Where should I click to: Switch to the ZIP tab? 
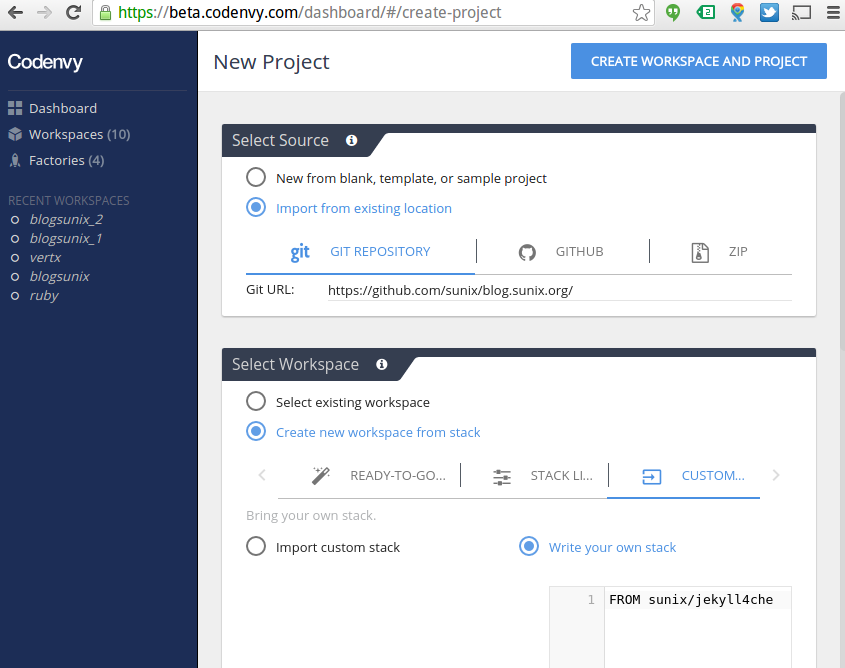coord(721,252)
